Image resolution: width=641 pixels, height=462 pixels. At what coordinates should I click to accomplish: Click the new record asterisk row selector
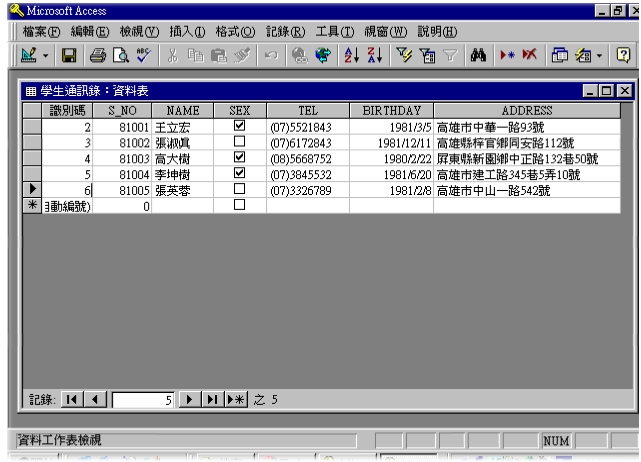tap(32, 206)
